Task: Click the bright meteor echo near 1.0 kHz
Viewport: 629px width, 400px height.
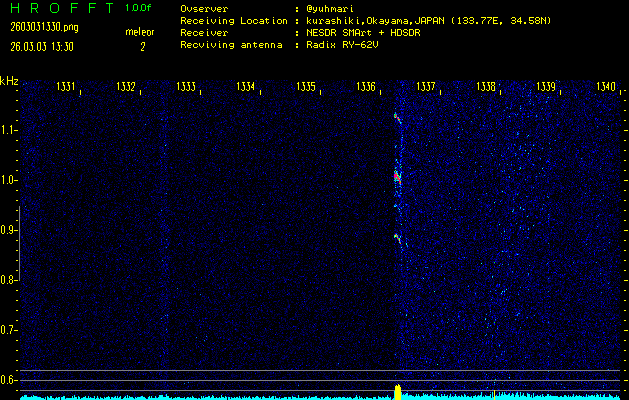Action: pos(397,178)
